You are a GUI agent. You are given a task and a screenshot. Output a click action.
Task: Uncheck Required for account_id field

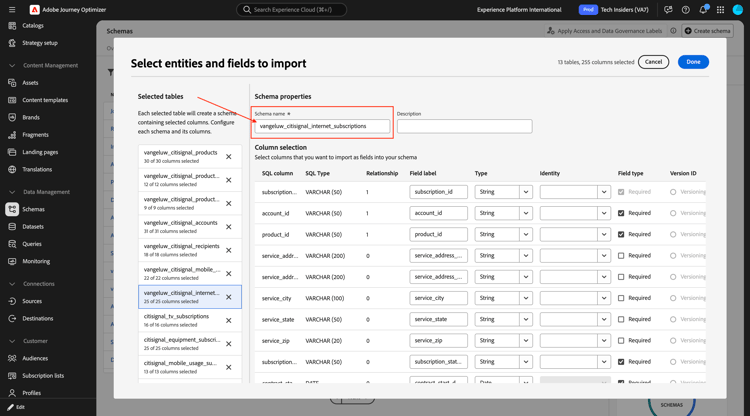(x=621, y=213)
